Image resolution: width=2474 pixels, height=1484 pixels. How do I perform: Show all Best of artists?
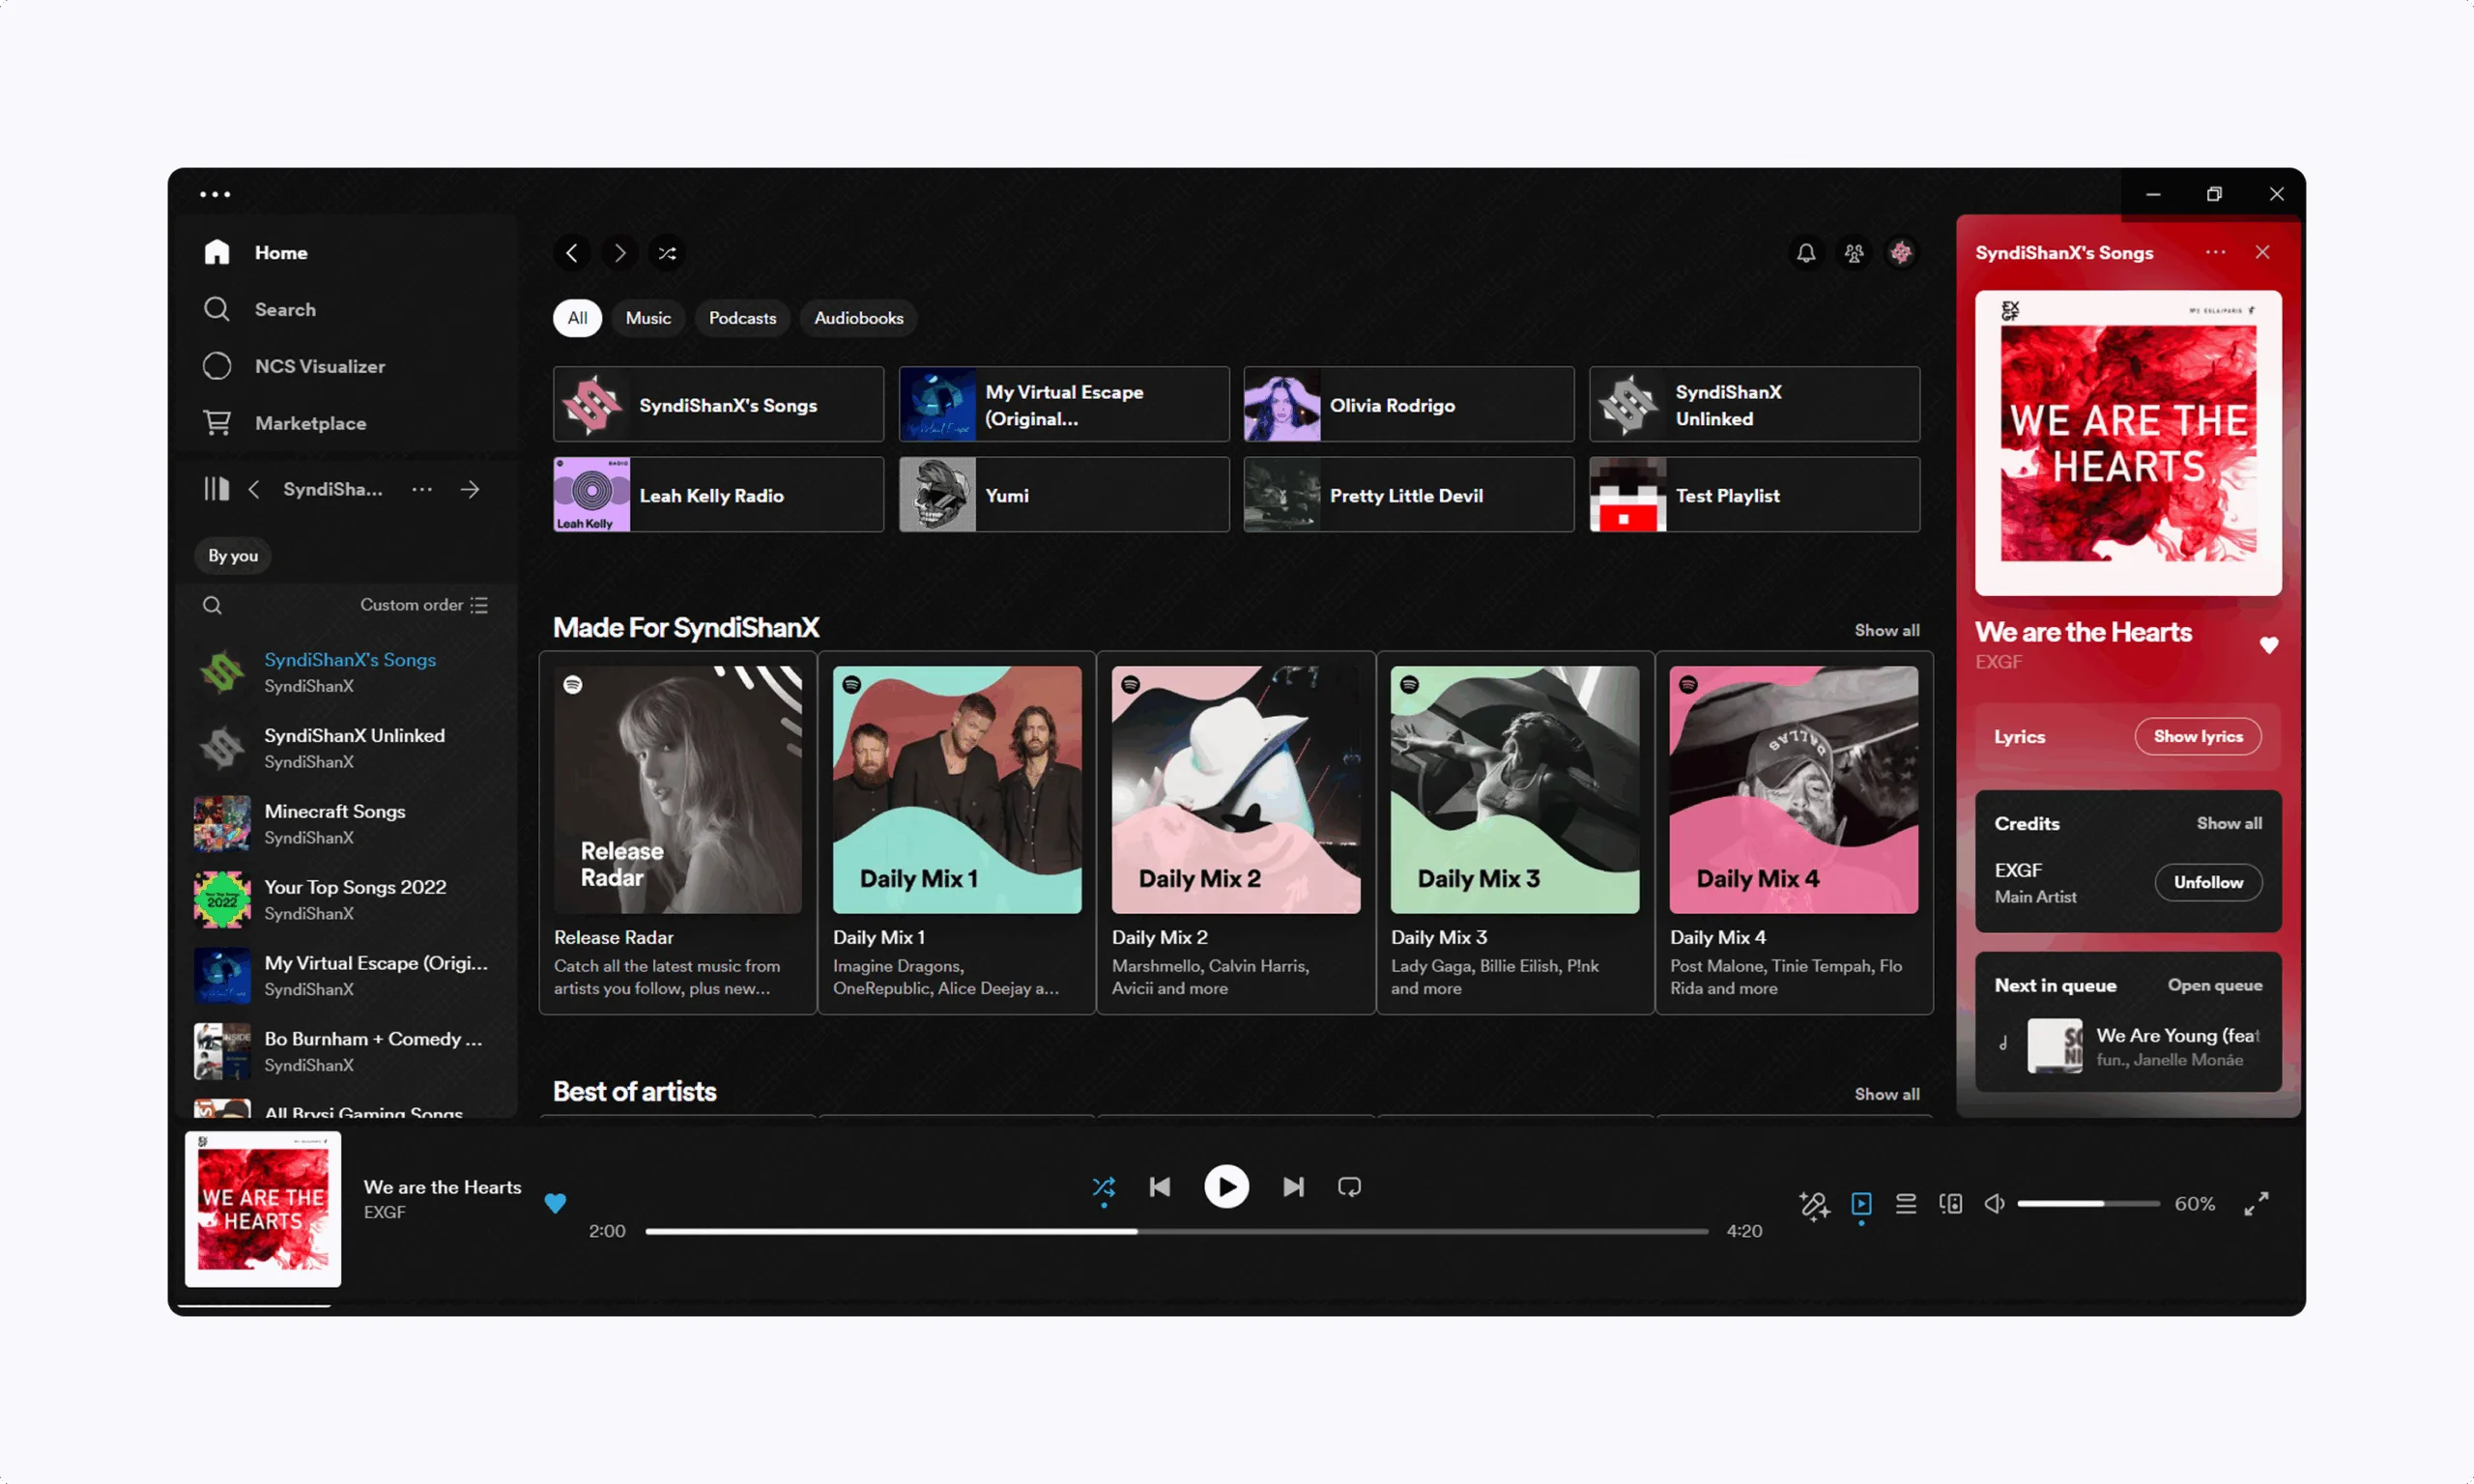(x=1886, y=1094)
